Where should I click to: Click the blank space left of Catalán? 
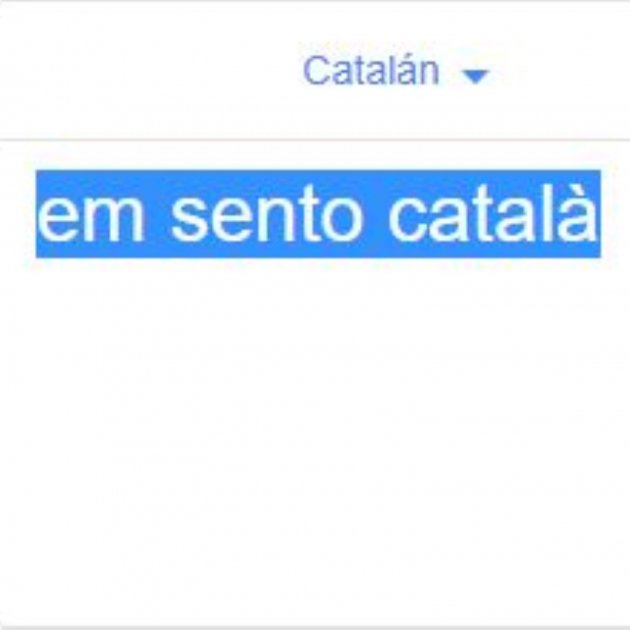pyautogui.click(x=149, y=71)
